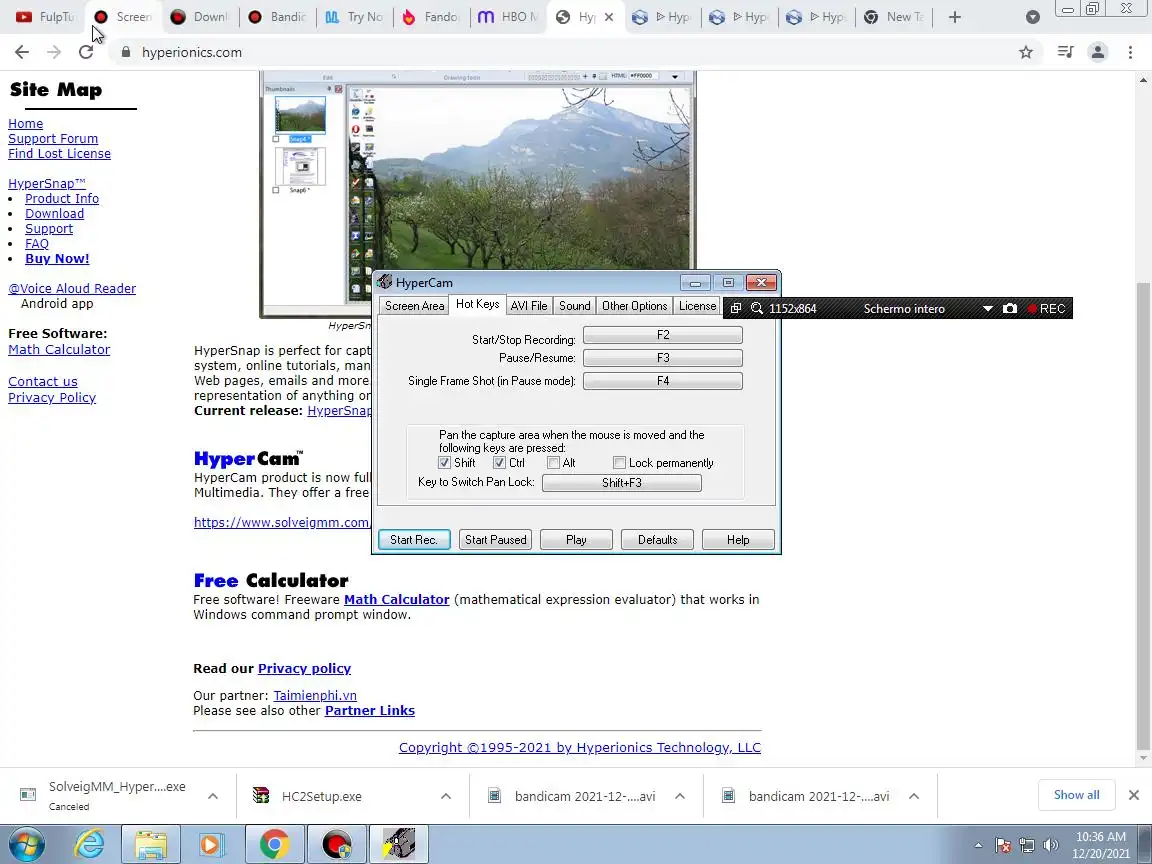Toggle the Ctrl pan checkbox
The width and height of the screenshot is (1152, 864).
(499, 463)
